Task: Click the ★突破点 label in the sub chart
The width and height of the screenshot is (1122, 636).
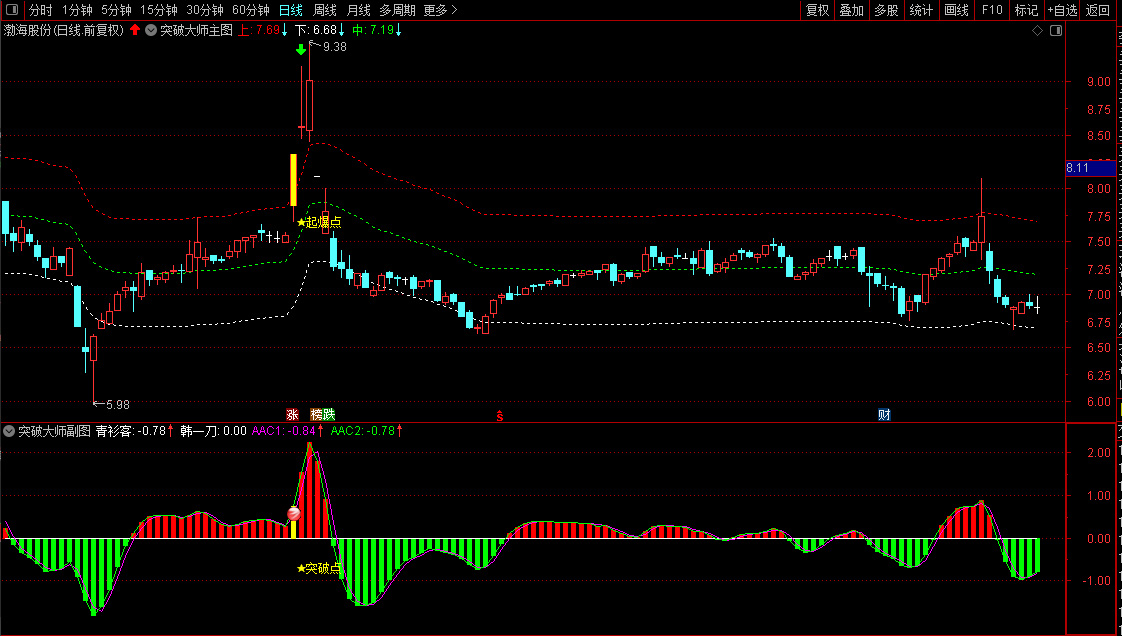Action: point(319,568)
